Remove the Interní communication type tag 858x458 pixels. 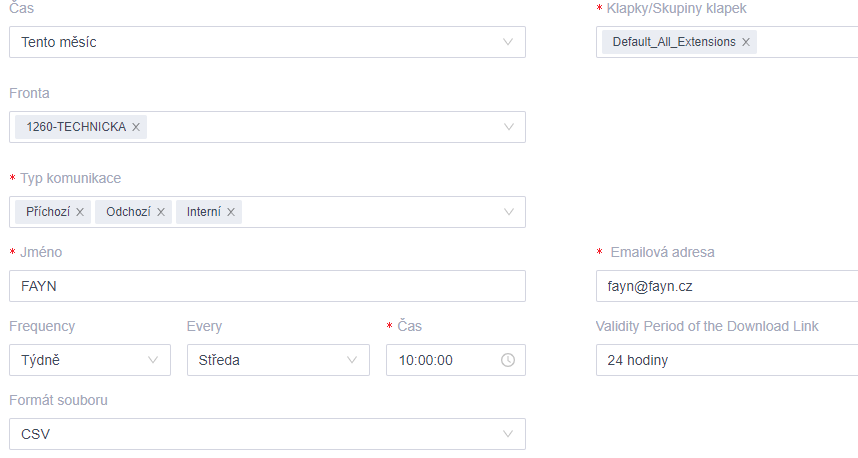pyautogui.click(x=231, y=212)
